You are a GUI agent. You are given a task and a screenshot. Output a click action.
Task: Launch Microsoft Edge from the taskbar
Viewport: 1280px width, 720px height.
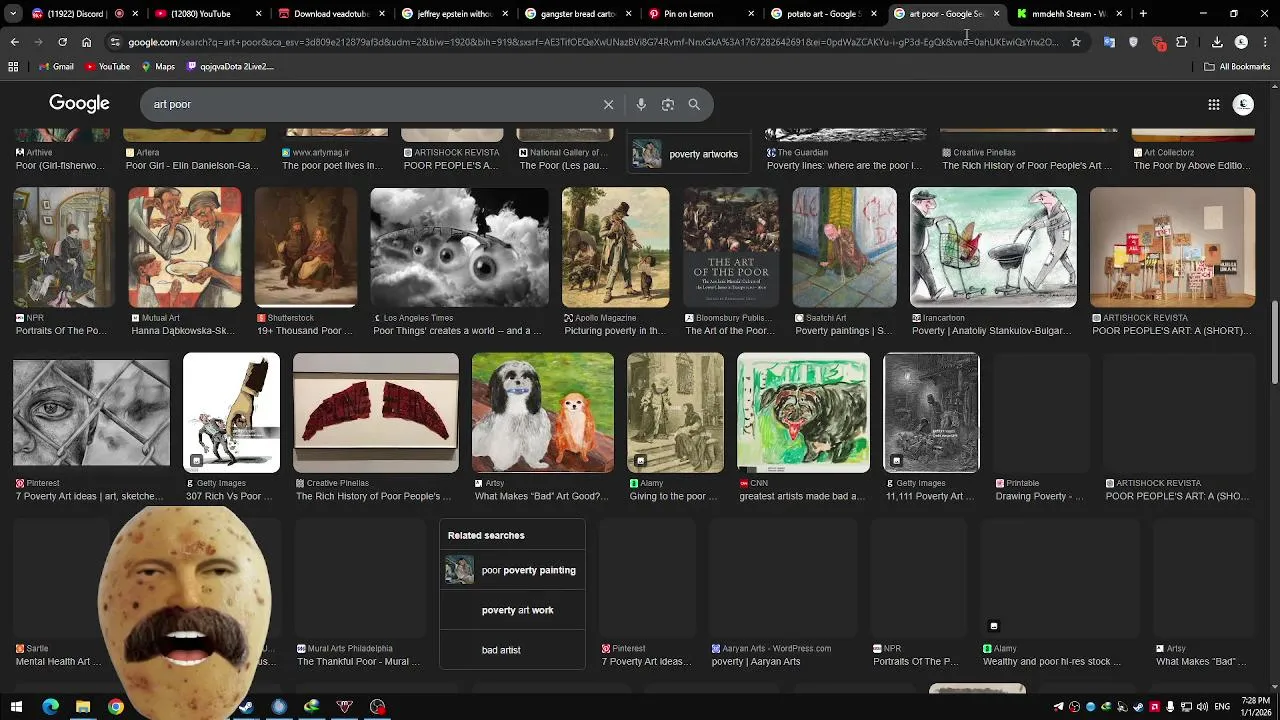[x=50, y=707]
